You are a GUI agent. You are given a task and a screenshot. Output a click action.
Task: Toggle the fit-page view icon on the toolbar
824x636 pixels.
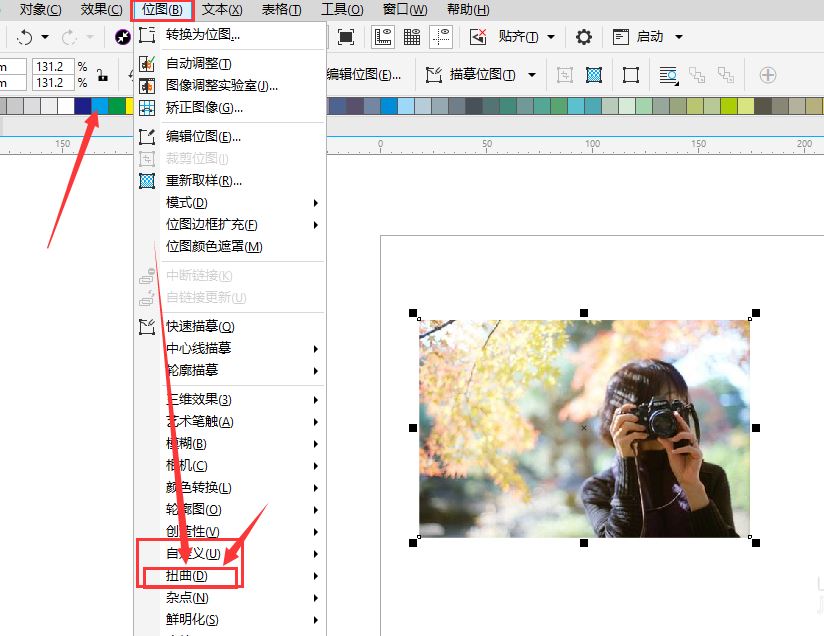[348, 36]
